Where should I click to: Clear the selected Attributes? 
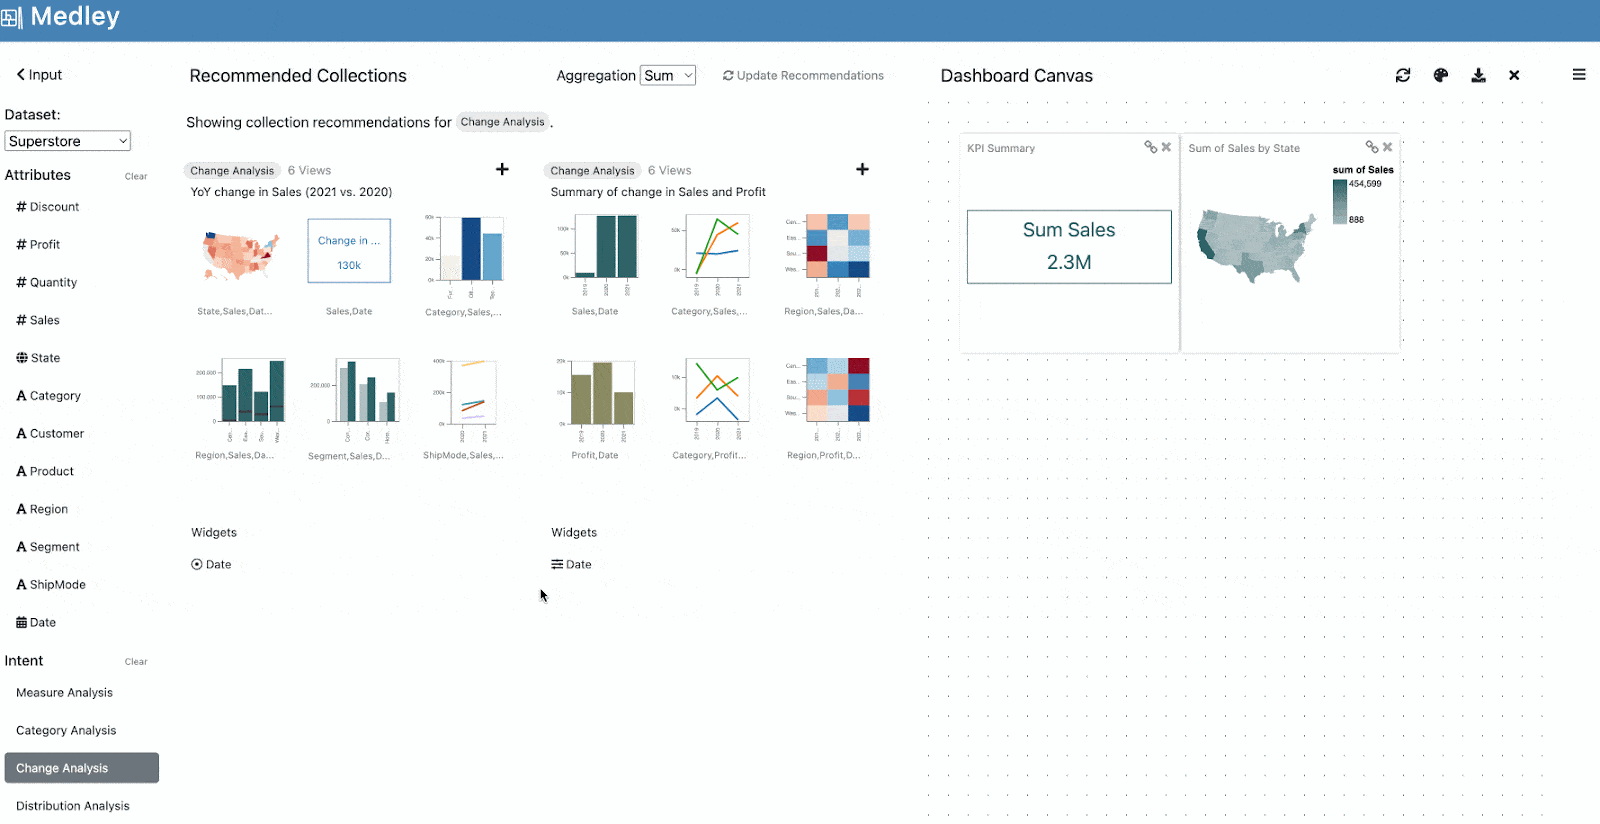[x=136, y=177]
